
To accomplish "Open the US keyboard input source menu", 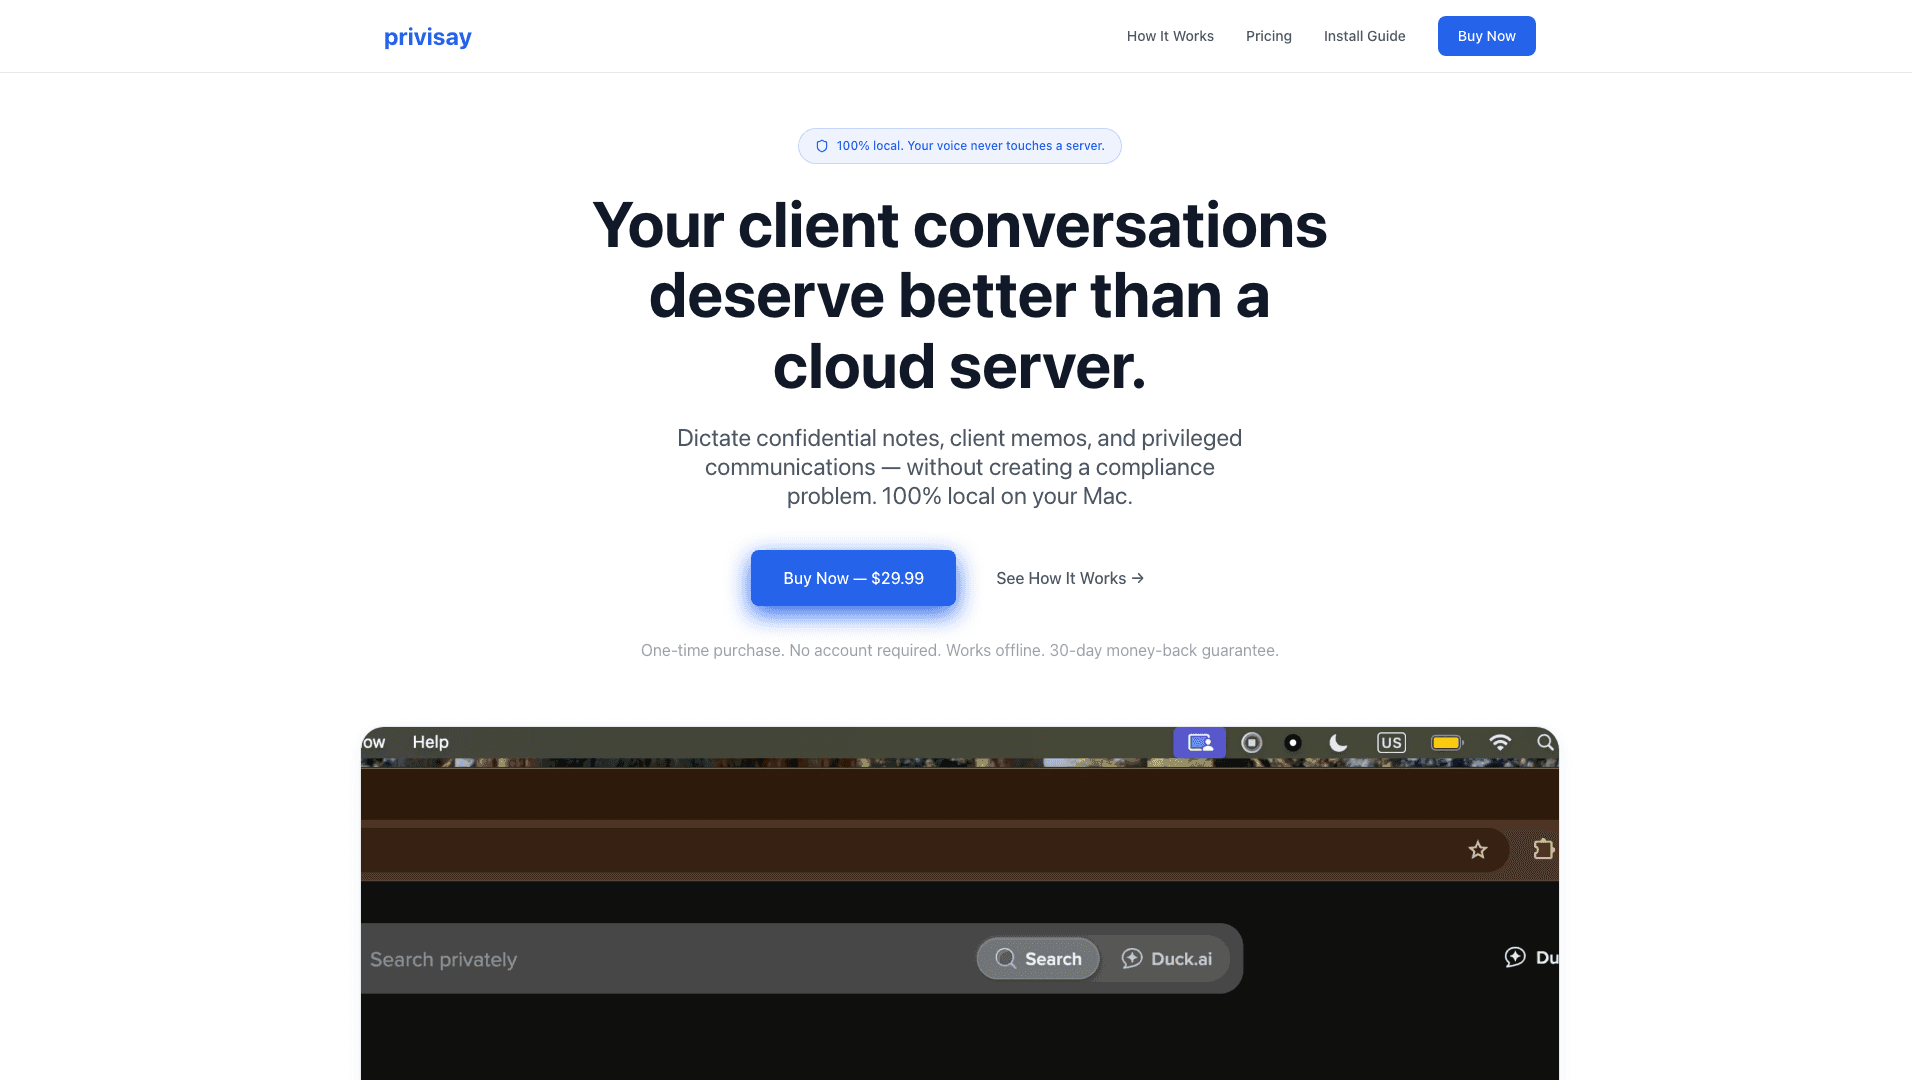I will [x=1392, y=742].
